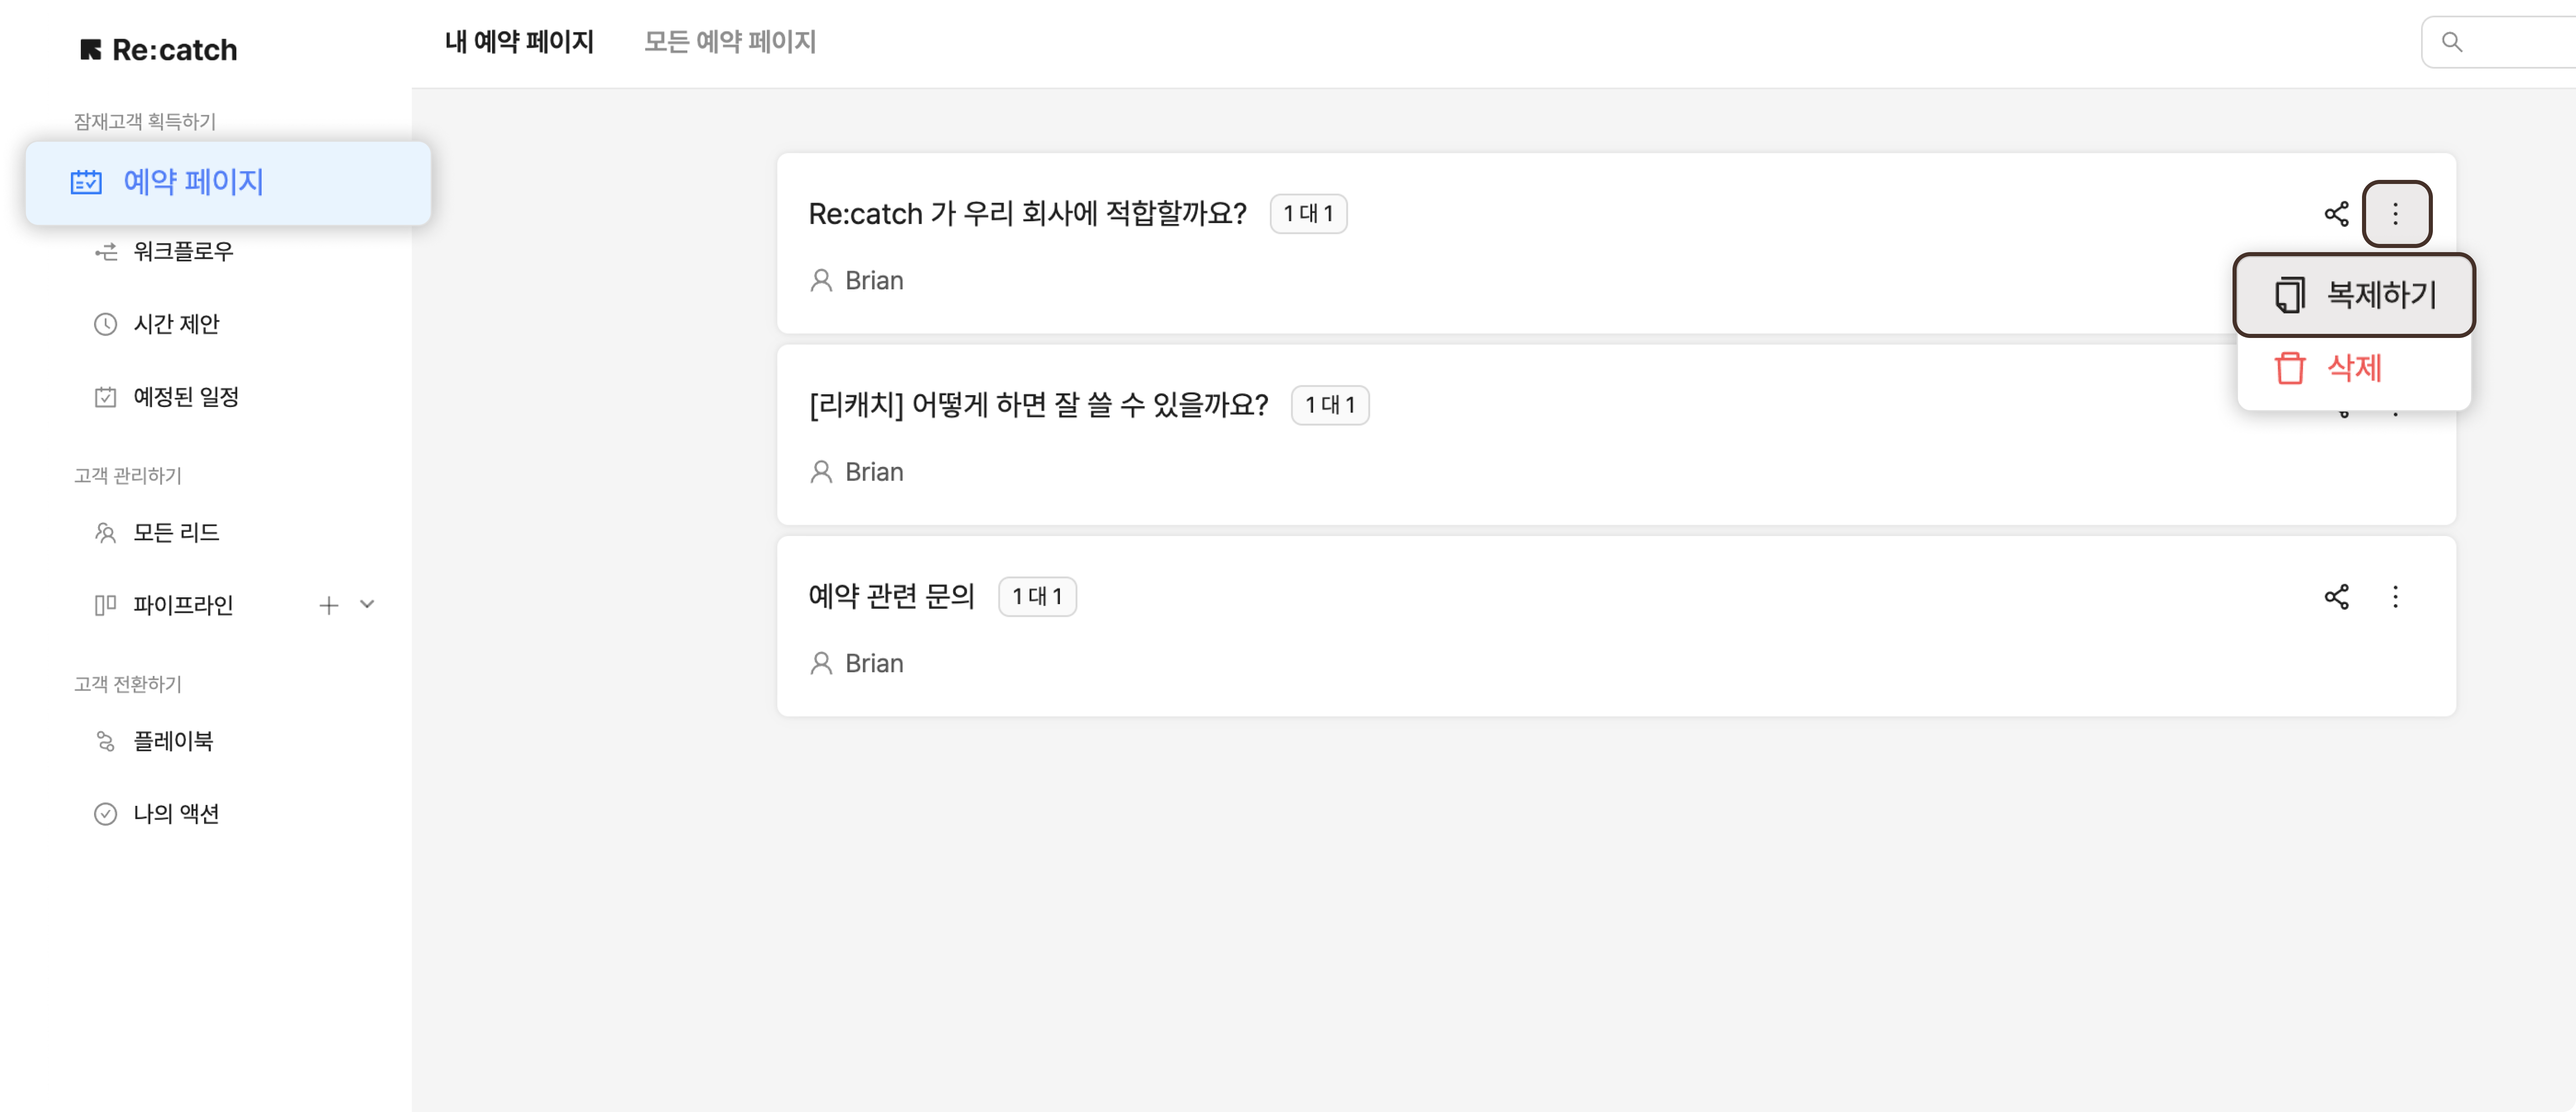
Task: Navigate to 모든 리드
Action: click(x=176, y=533)
